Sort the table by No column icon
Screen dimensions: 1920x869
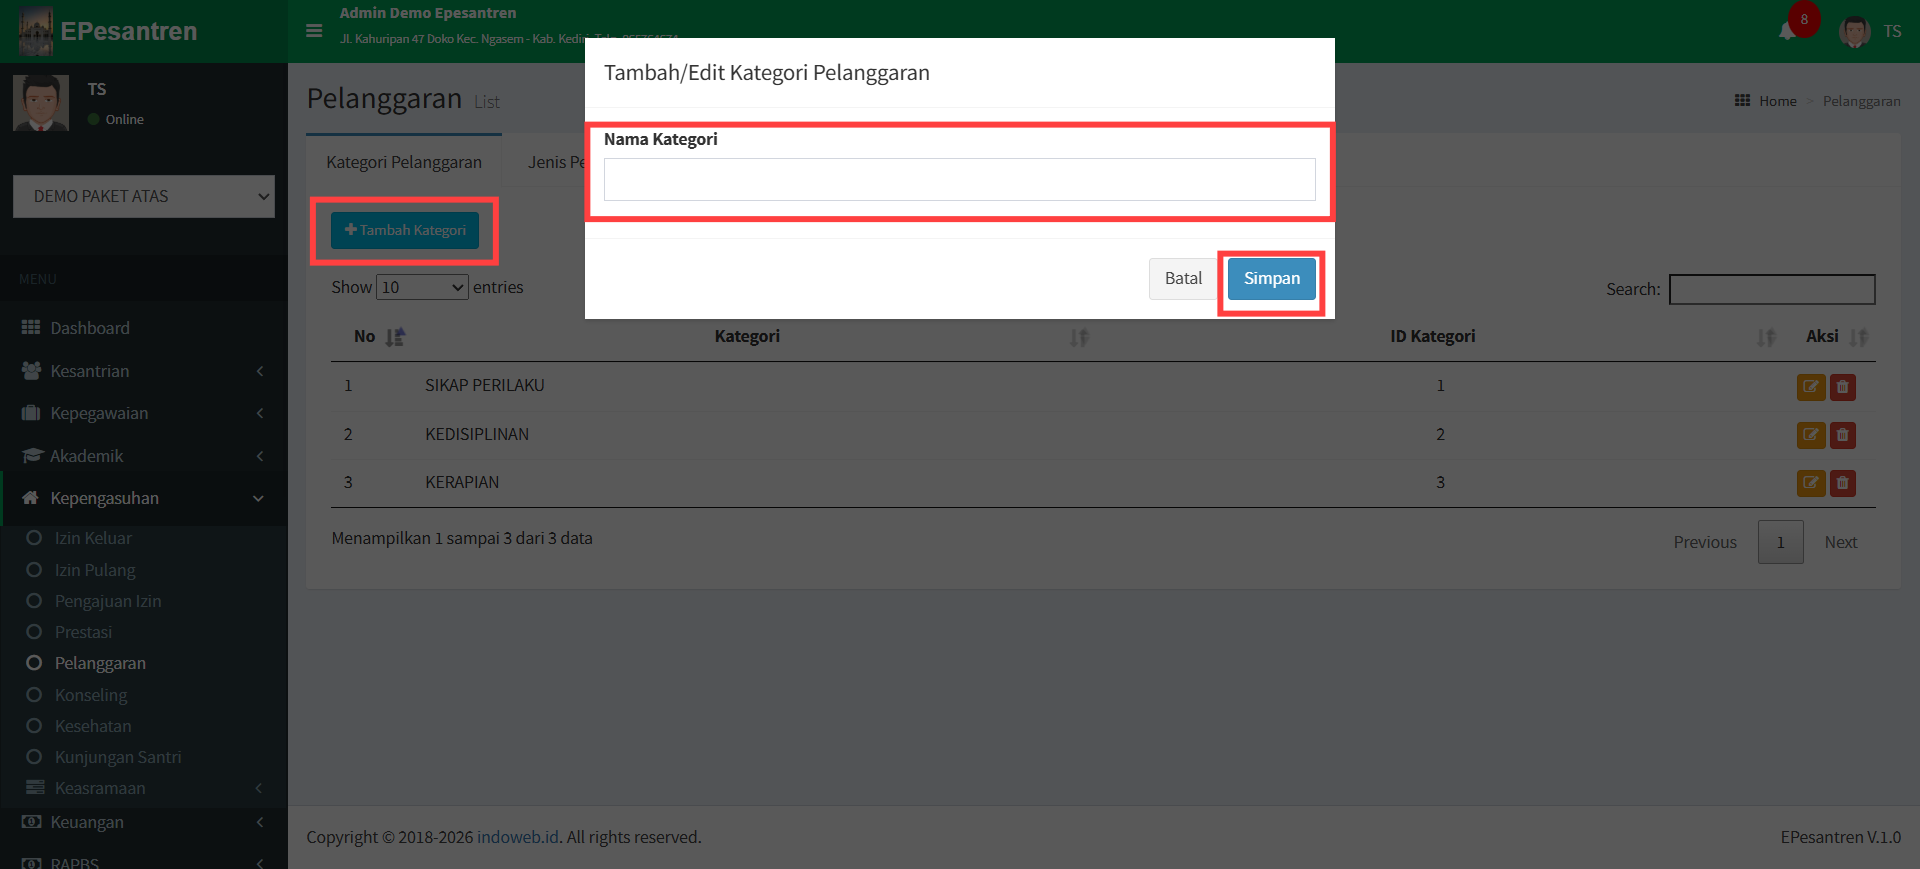pyautogui.click(x=395, y=337)
